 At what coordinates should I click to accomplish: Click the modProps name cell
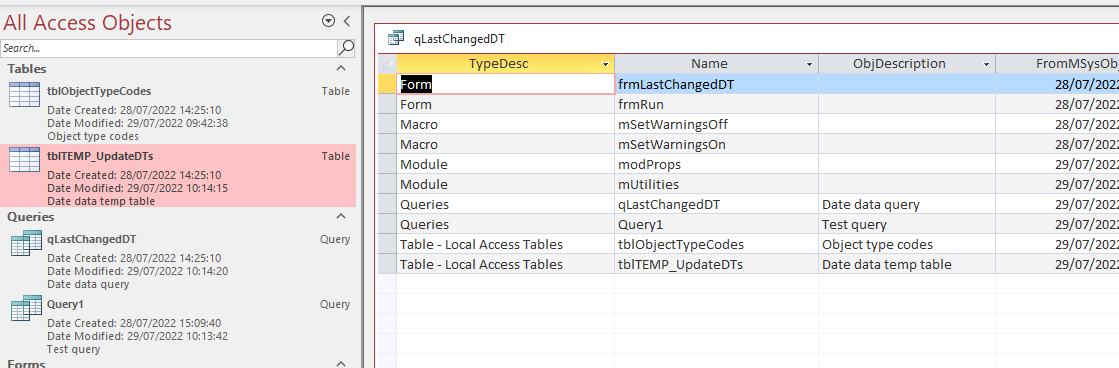pos(716,164)
